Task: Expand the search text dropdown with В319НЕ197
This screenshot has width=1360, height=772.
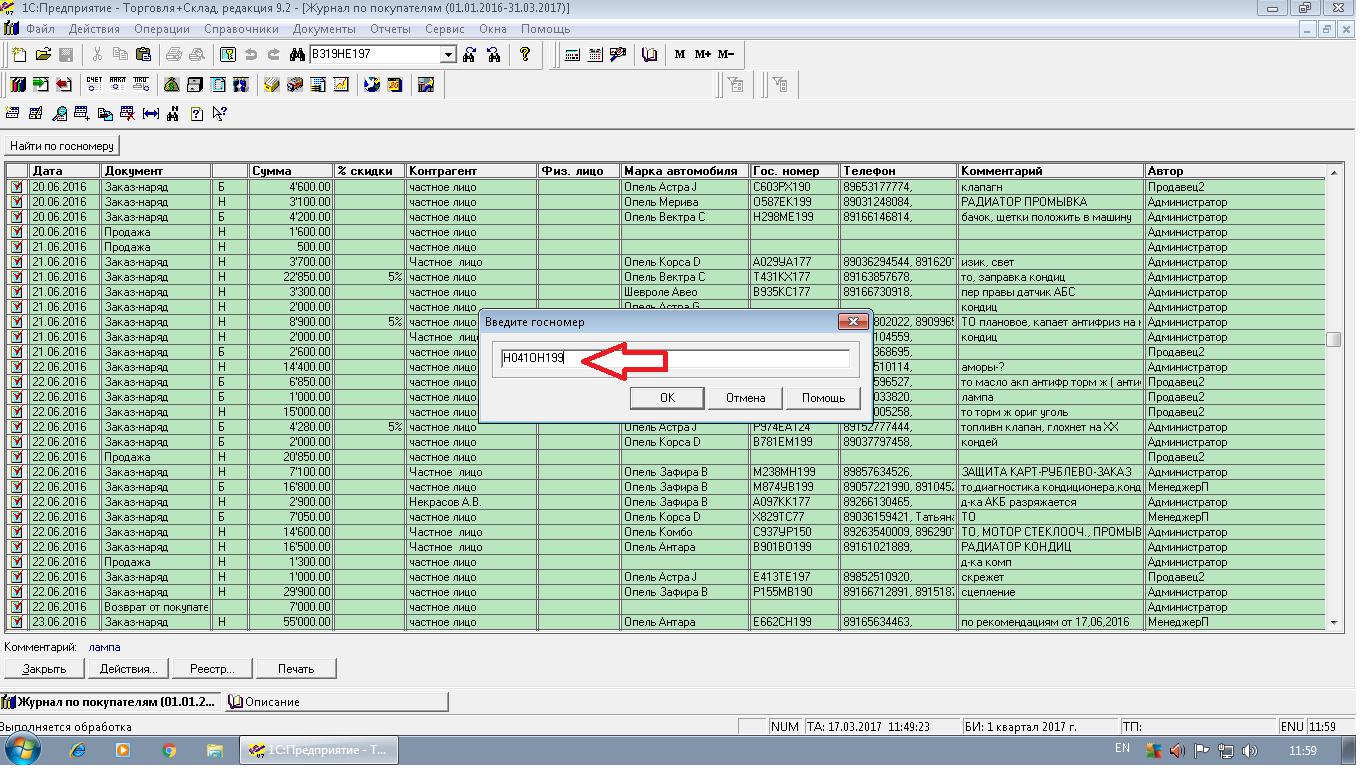Action: (x=447, y=55)
